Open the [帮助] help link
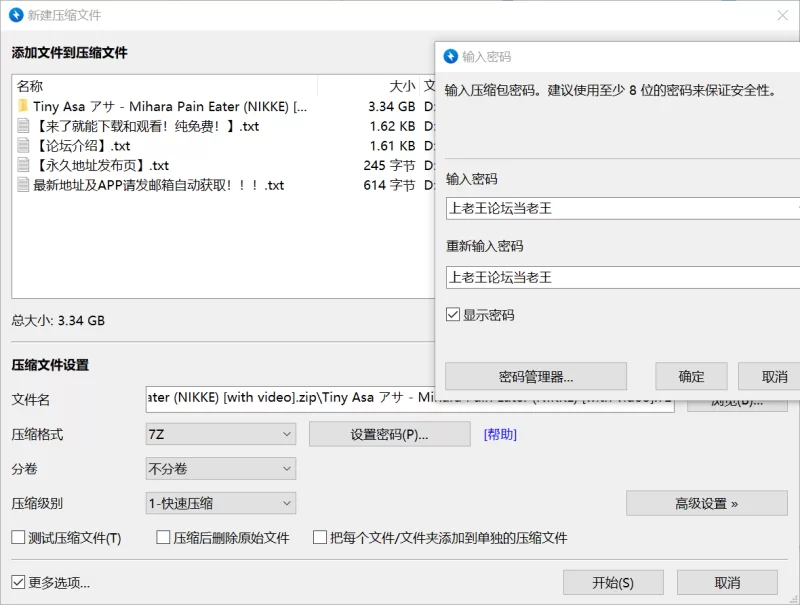 pyautogui.click(x=500, y=434)
